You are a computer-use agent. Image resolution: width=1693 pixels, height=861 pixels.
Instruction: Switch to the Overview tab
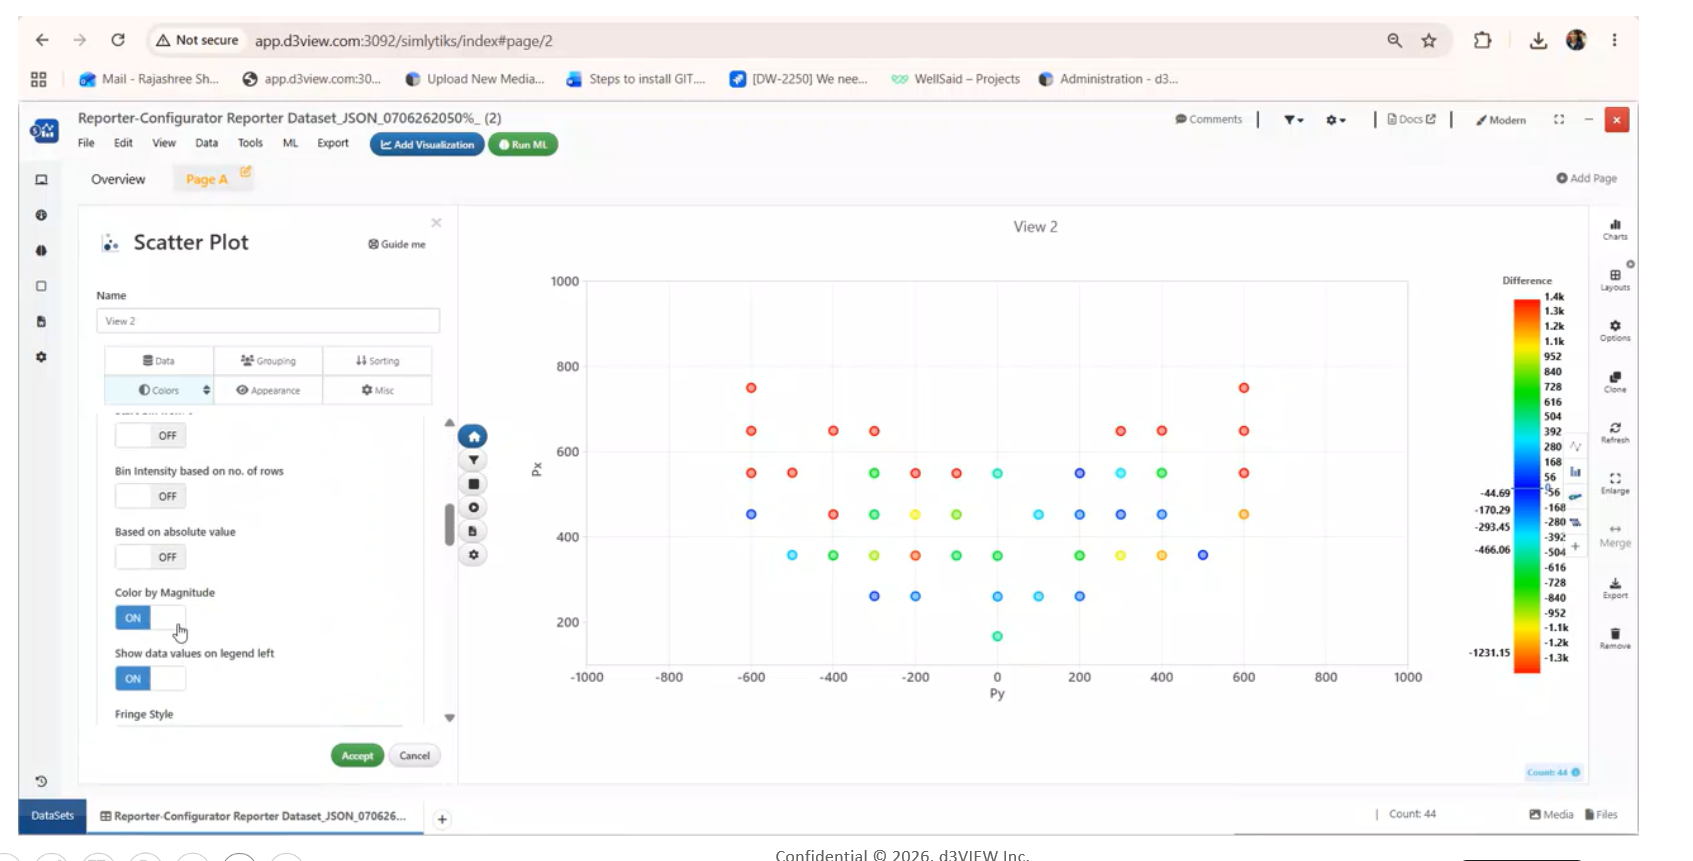(x=118, y=179)
